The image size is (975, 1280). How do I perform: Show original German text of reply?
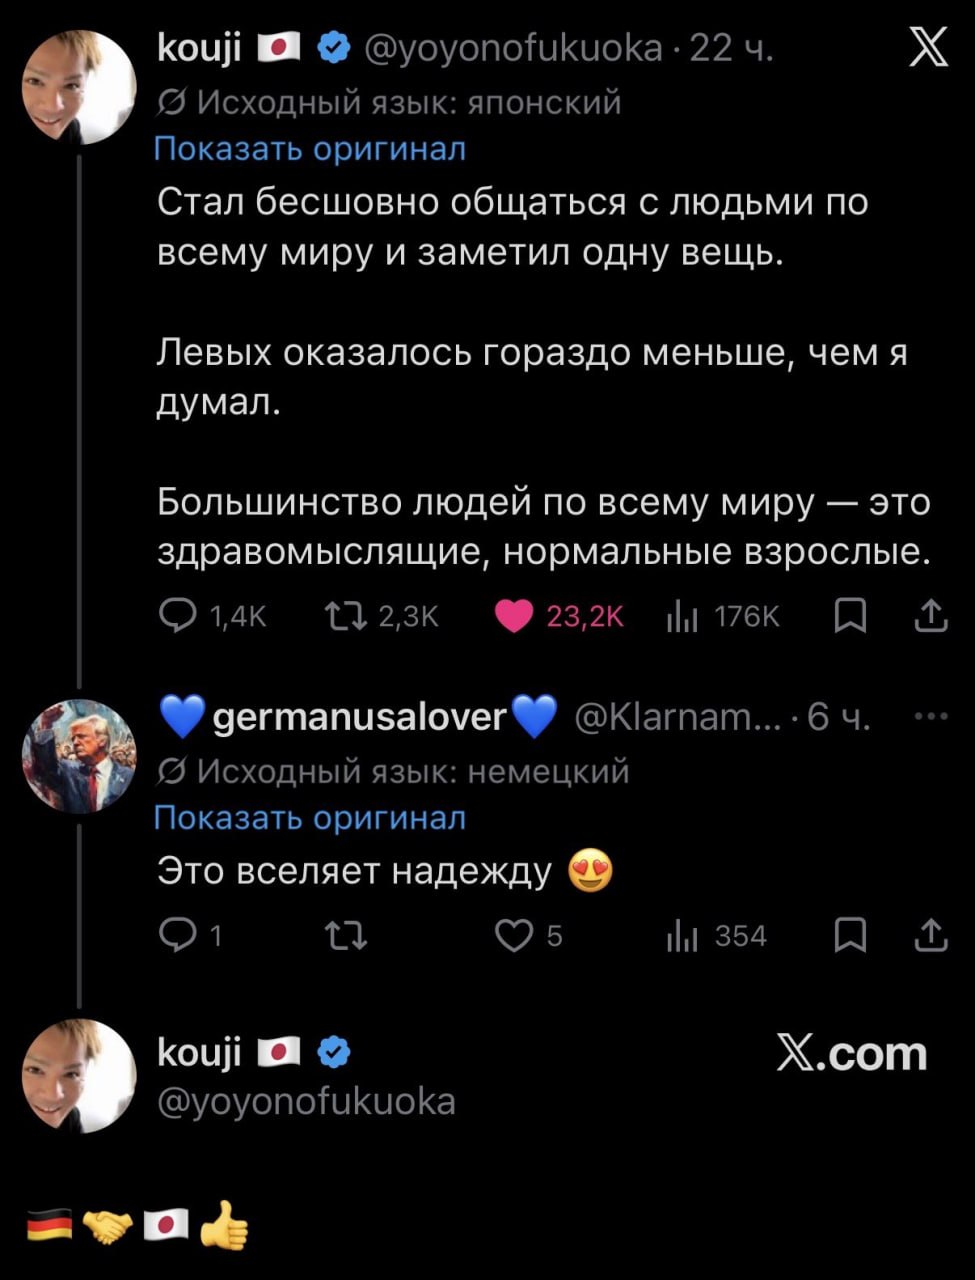(310, 818)
